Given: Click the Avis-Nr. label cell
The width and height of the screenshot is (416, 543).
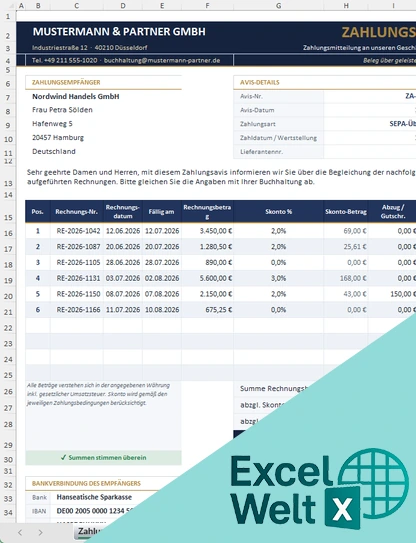Looking at the screenshot, I should [x=278, y=96].
